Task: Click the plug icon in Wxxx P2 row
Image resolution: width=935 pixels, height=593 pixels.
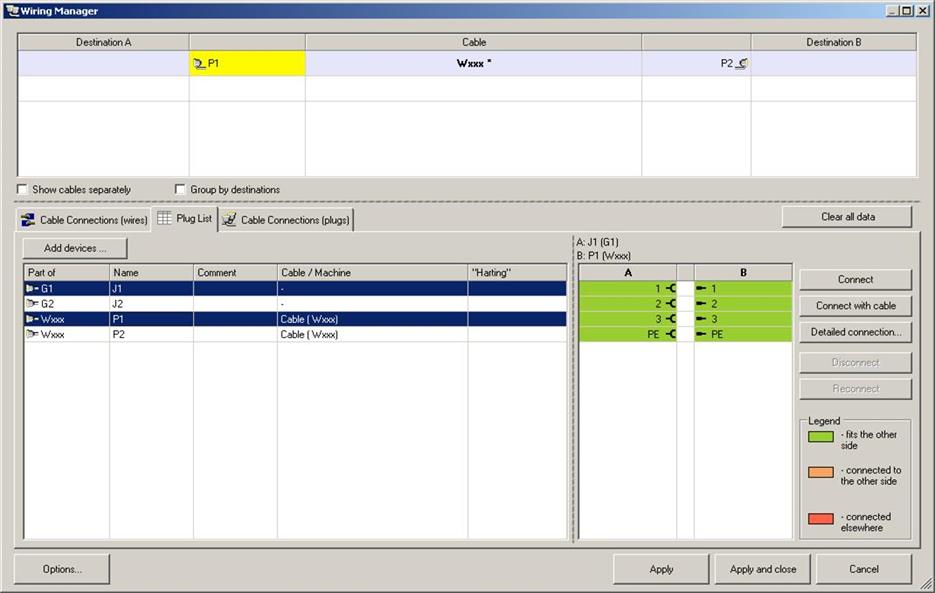Action: coord(32,335)
